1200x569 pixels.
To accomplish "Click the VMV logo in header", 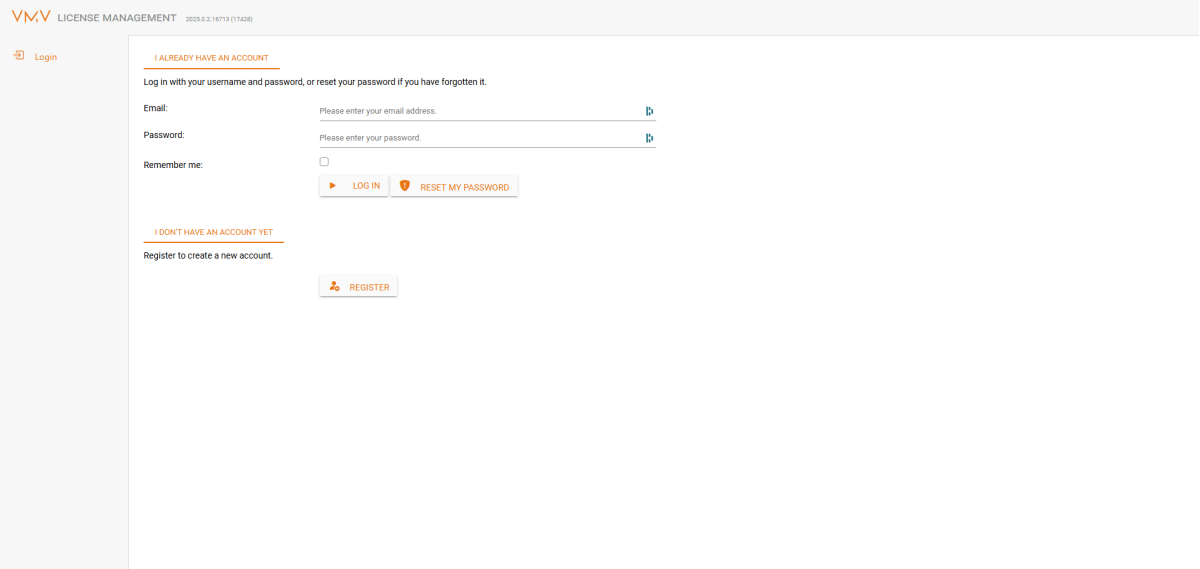I will [31, 17].
